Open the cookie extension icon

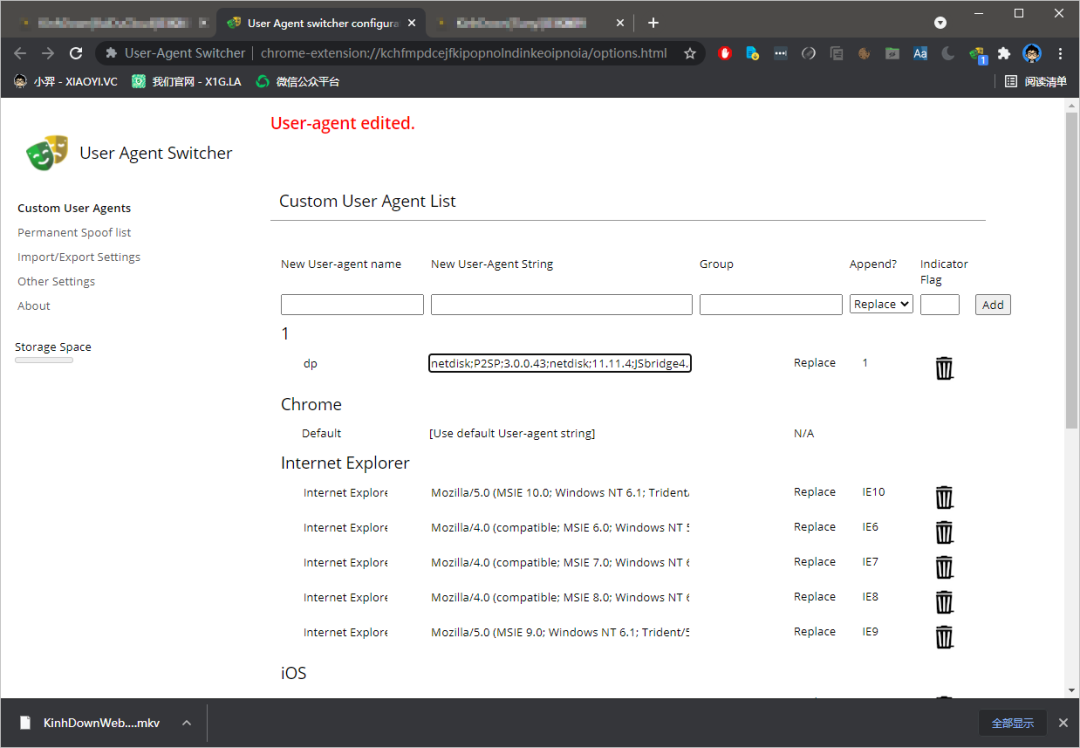point(864,53)
